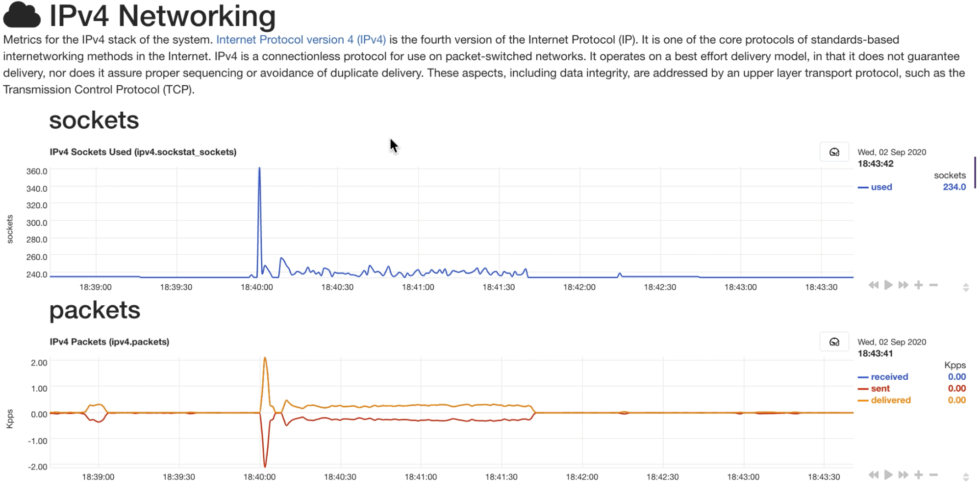Rewind the IPv4 sockets chart
This screenshot has height=493, width=980.
coord(874,285)
